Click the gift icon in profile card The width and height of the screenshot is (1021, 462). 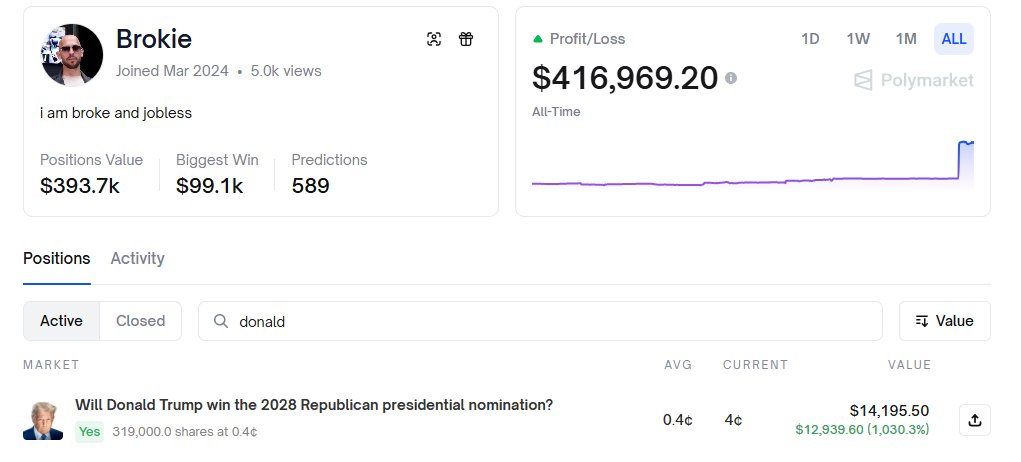click(466, 39)
